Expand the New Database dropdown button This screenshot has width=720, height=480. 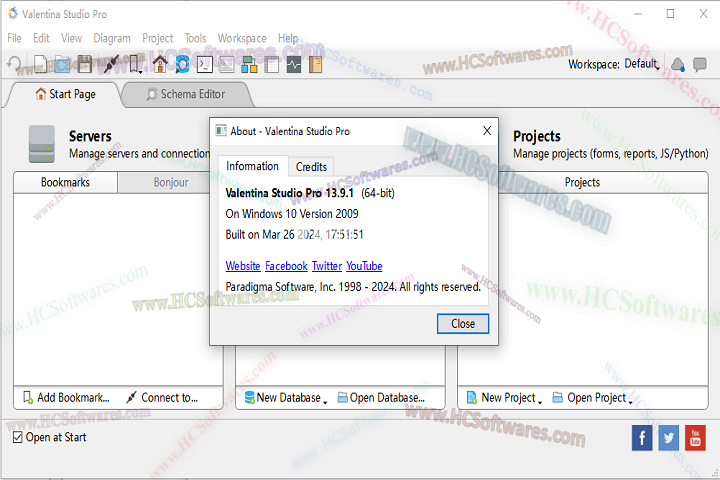click(x=286, y=397)
